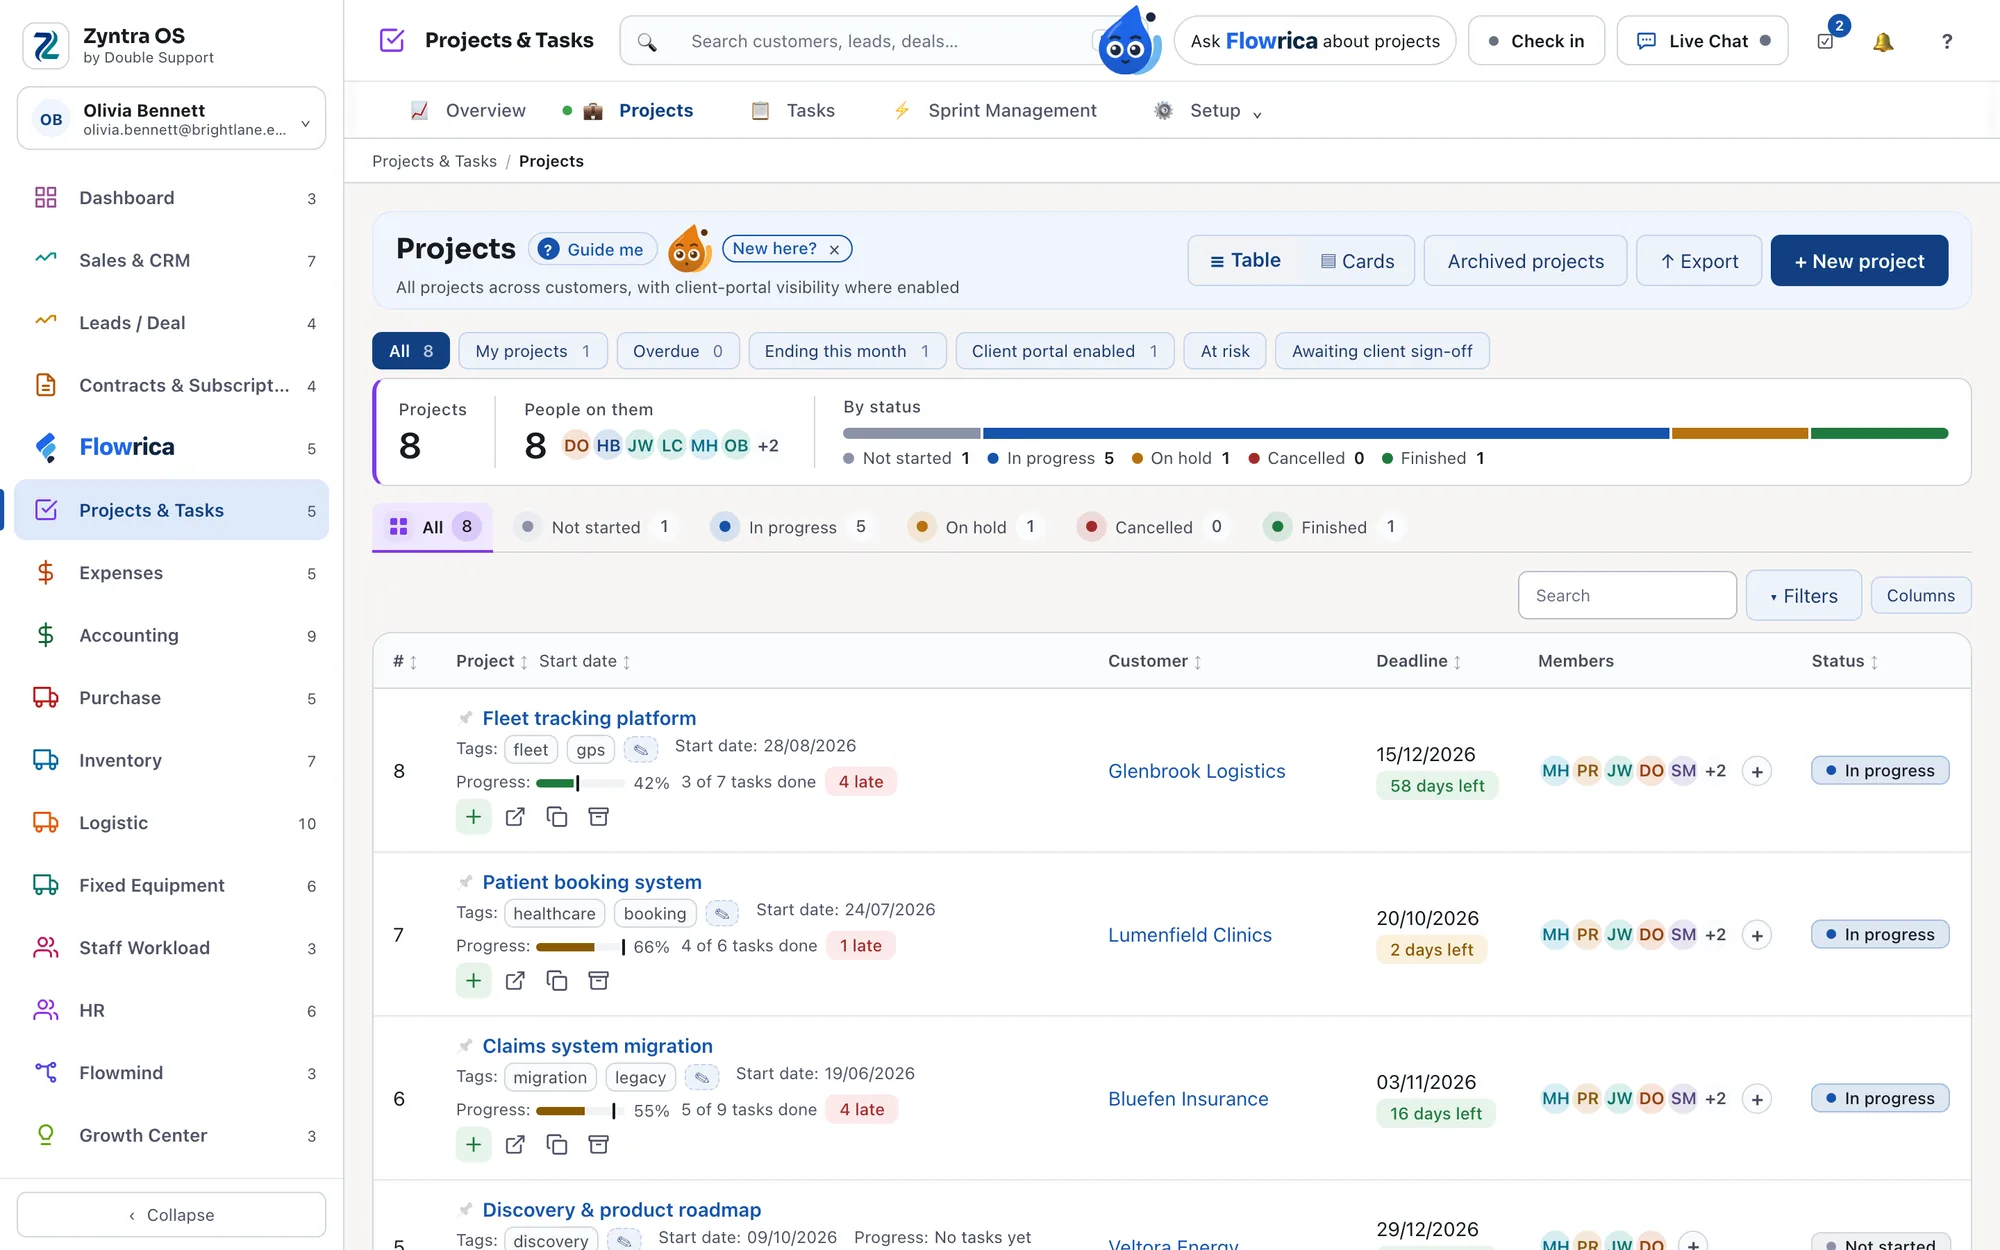Expand the Olivia Bennett account dropdown

[172, 119]
